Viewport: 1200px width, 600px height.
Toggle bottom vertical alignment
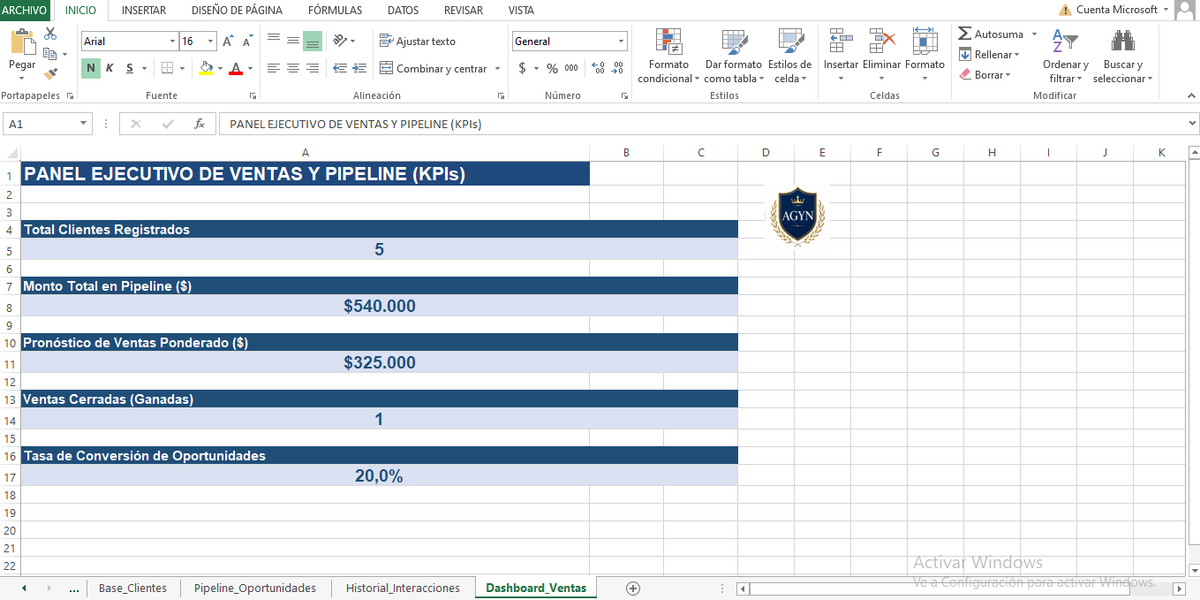[312, 41]
